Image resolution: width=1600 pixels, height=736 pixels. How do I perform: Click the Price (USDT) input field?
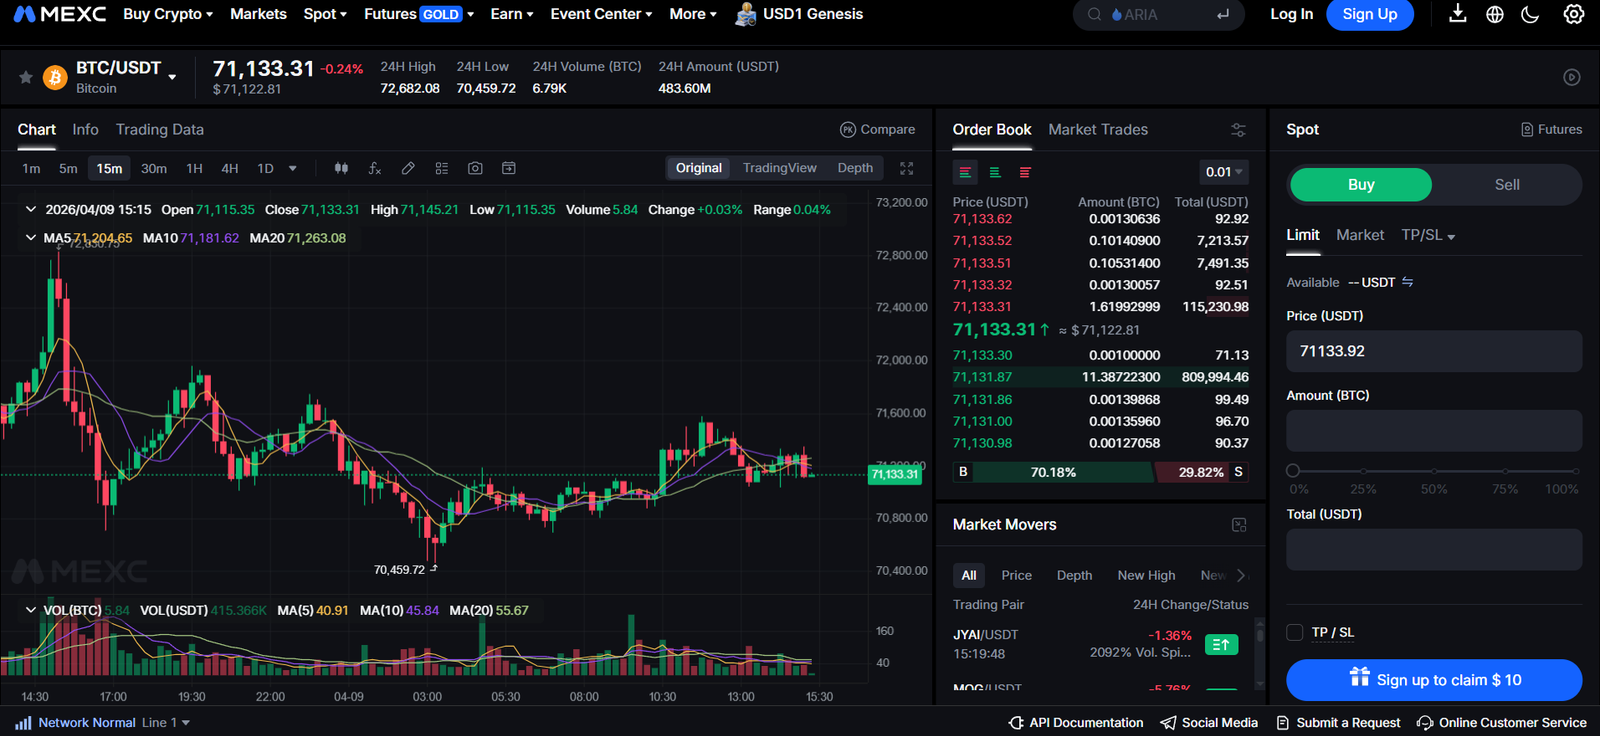(1434, 351)
